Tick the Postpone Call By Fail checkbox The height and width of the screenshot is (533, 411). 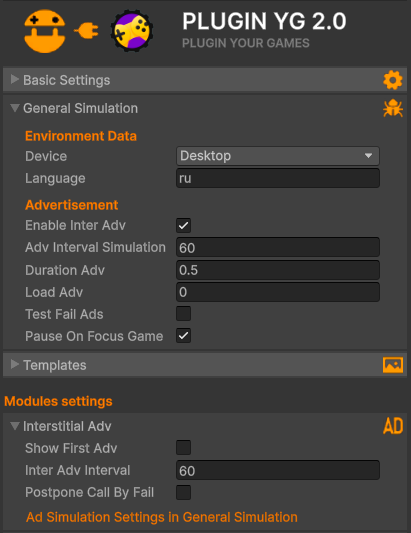click(x=184, y=492)
